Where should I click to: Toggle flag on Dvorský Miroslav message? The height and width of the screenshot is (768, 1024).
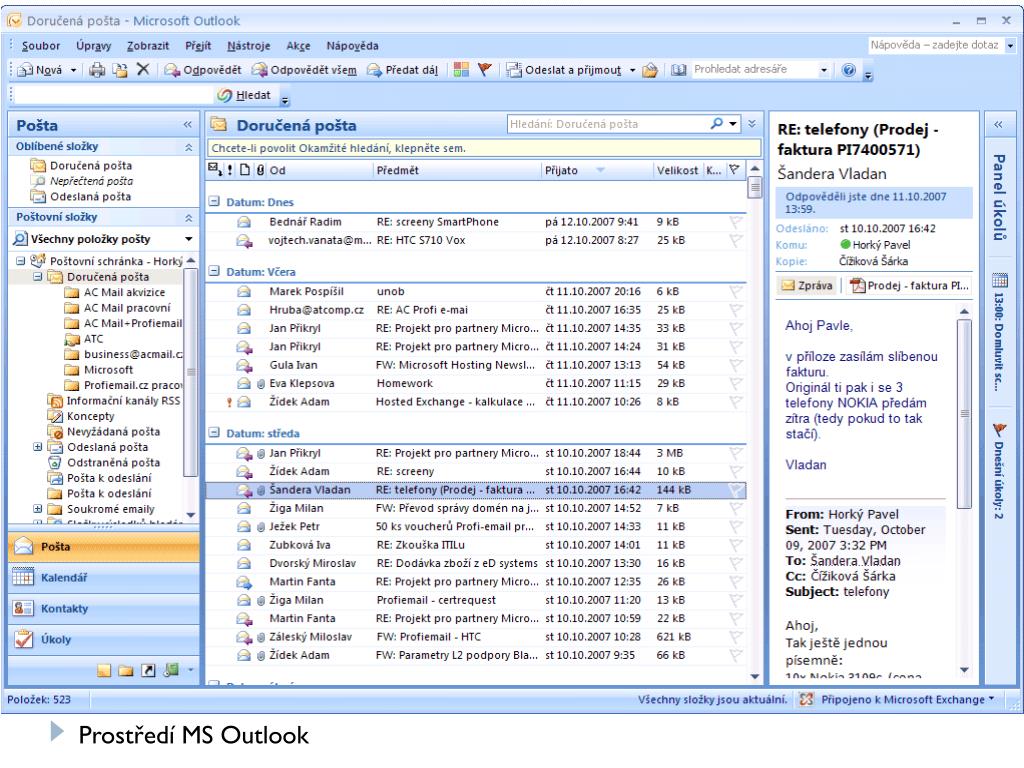(x=736, y=563)
